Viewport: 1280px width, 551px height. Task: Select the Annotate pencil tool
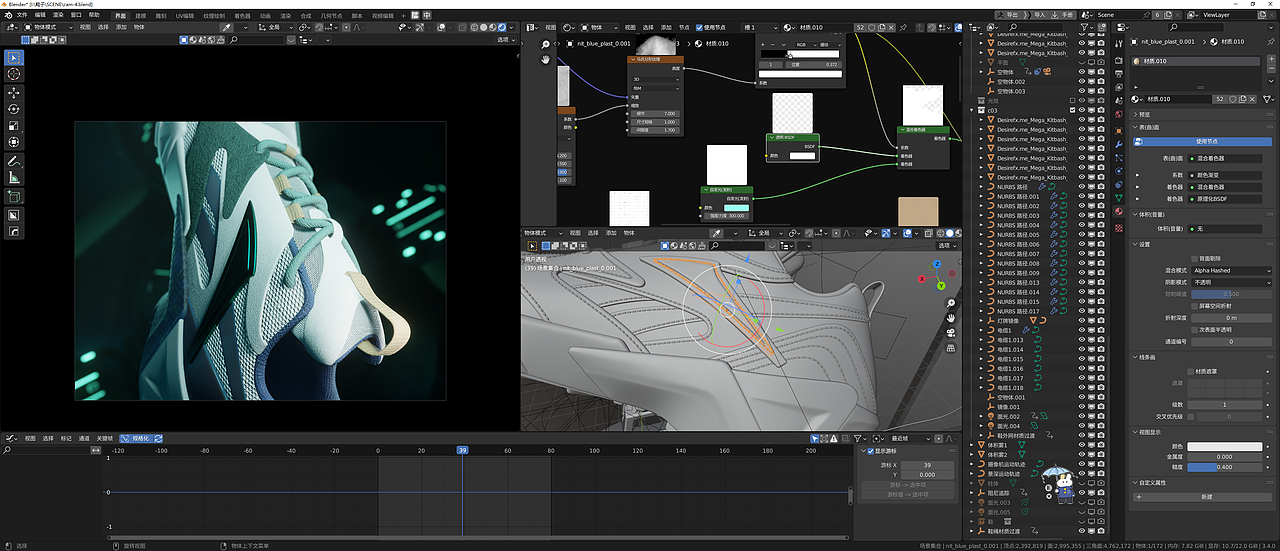click(x=14, y=161)
